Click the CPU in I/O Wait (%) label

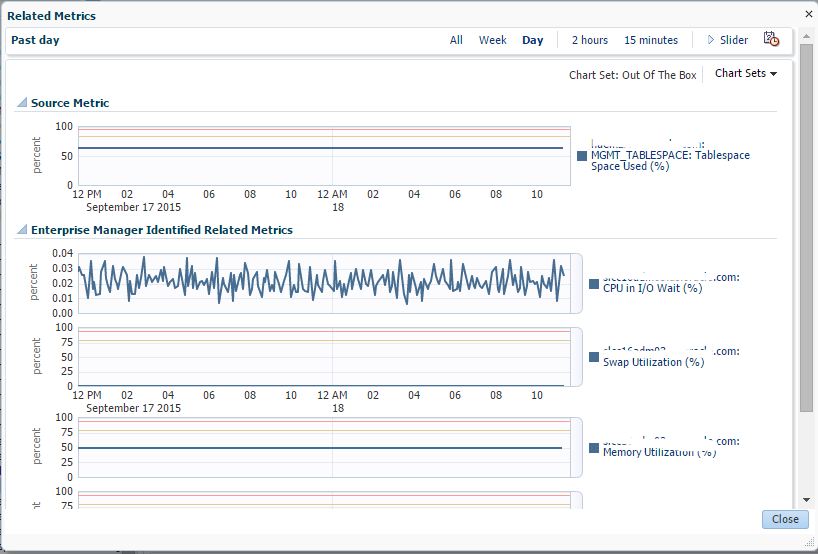pos(652,288)
